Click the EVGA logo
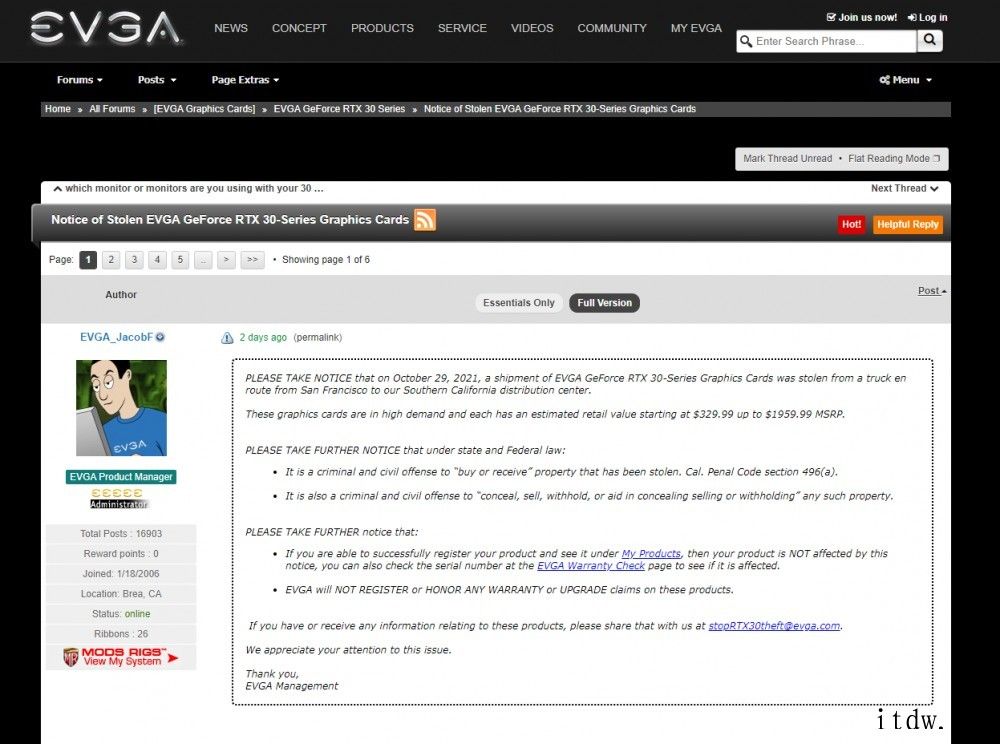Viewport: 1000px width, 744px height. [106, 29]
